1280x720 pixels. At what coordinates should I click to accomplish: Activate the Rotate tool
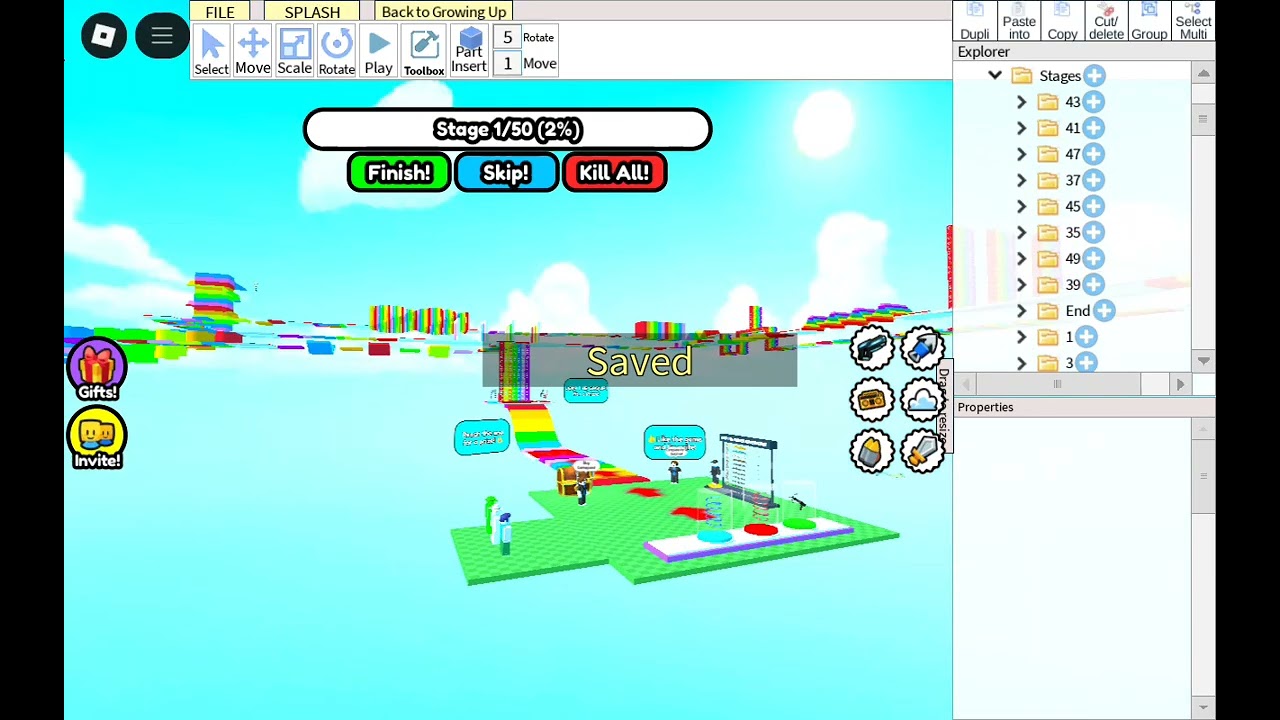[336, 52]
